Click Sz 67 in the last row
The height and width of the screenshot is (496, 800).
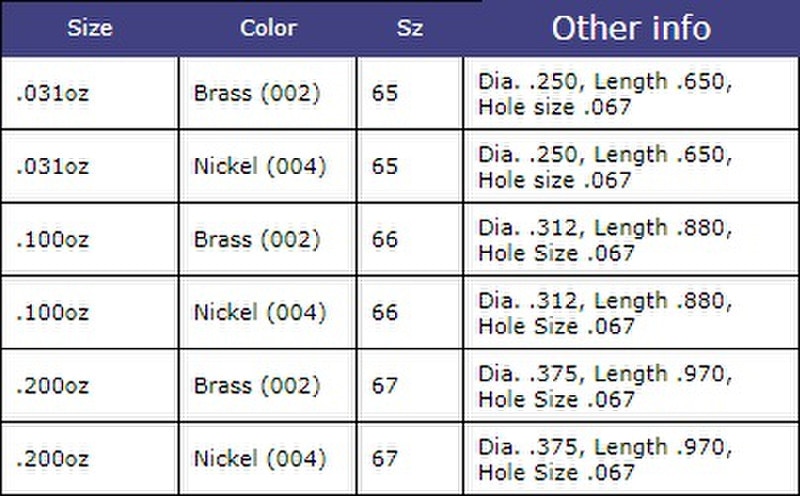click(410, 458)
